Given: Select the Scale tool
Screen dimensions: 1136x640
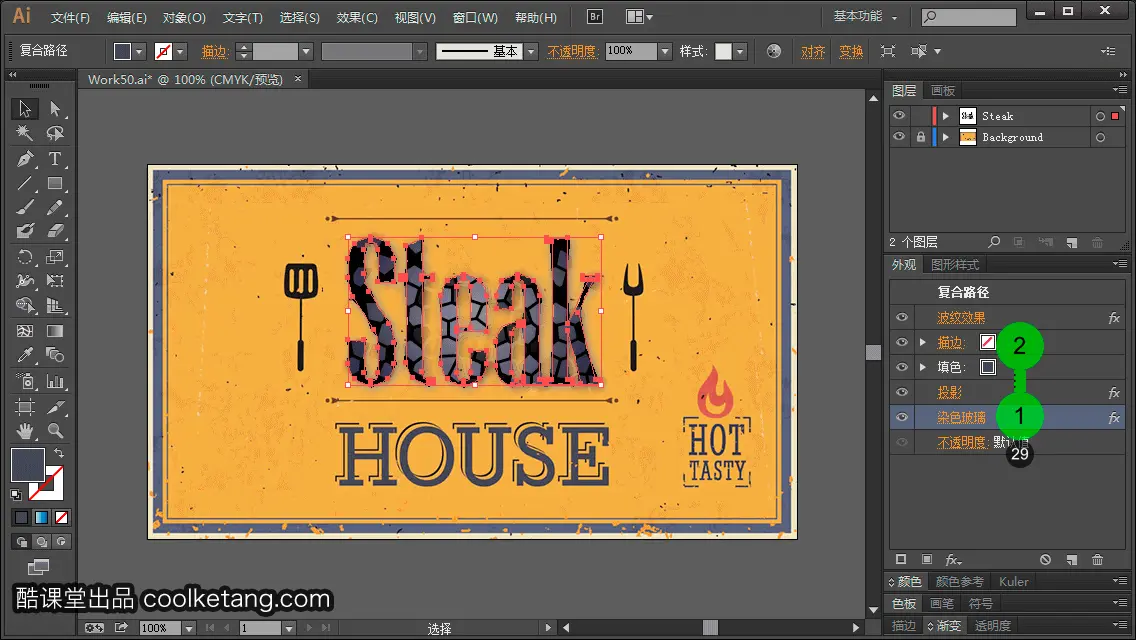Looking at the screenshot, I should 55,257.
